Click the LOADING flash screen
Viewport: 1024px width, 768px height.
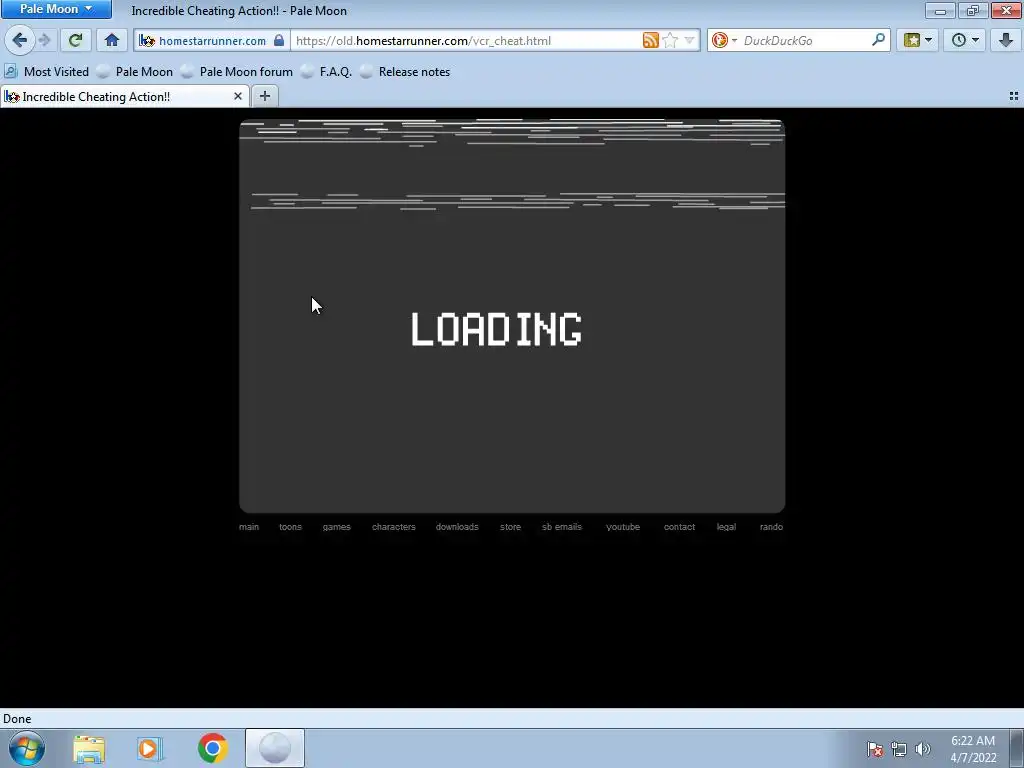pyautogui.click(x=512, y=316)
